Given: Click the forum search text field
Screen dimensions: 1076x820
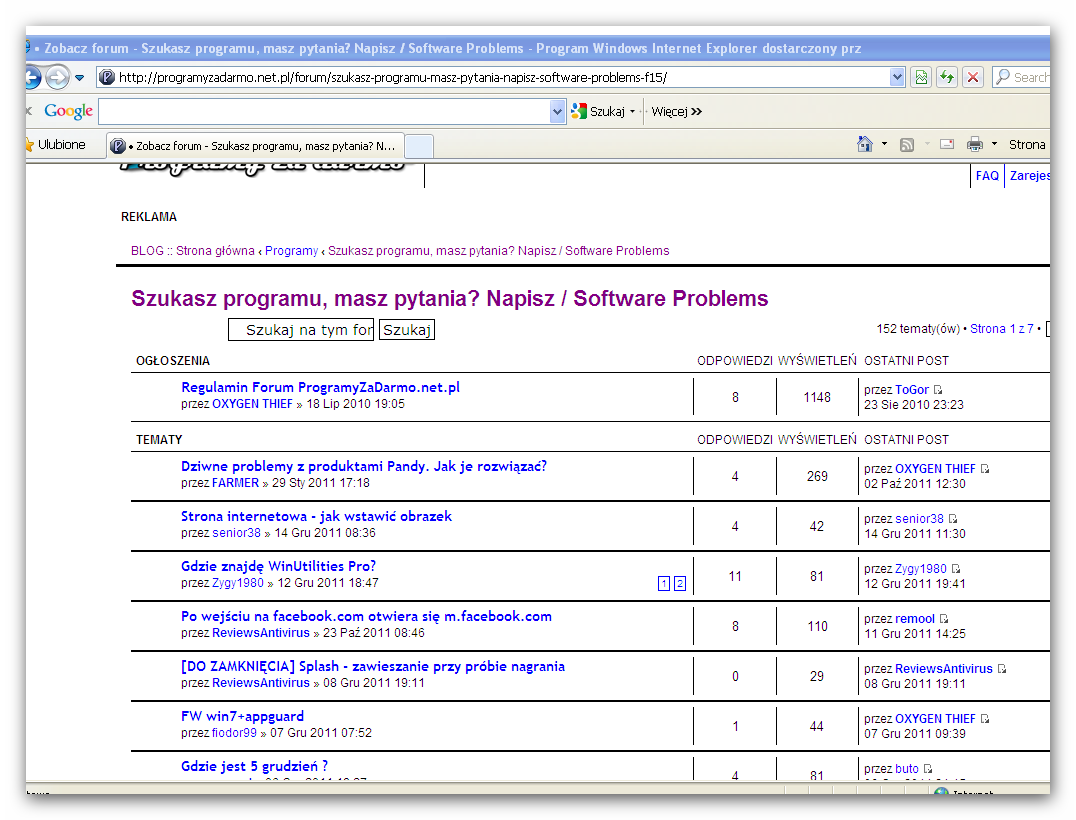Looking at the screenshot, I should tap(301, 330).
